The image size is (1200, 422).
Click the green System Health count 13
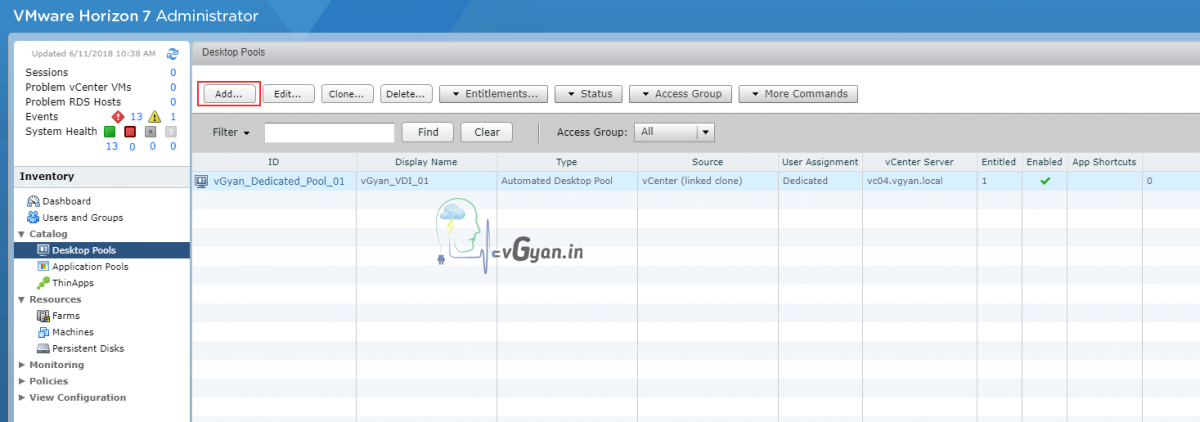[112, 146]
